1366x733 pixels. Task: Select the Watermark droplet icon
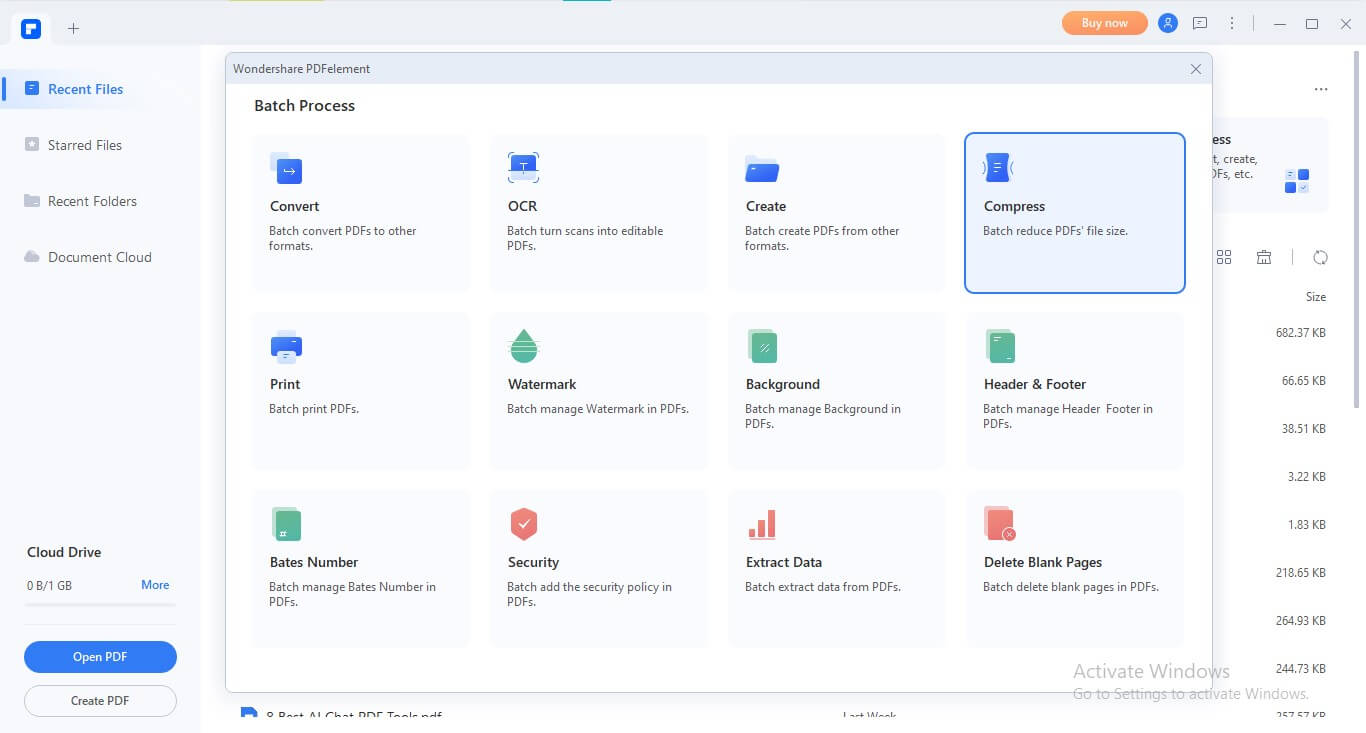point(524,346)
